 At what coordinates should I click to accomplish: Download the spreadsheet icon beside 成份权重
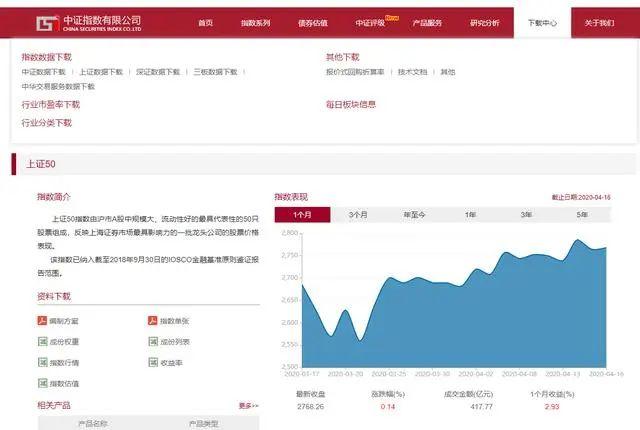click(42, 341)
